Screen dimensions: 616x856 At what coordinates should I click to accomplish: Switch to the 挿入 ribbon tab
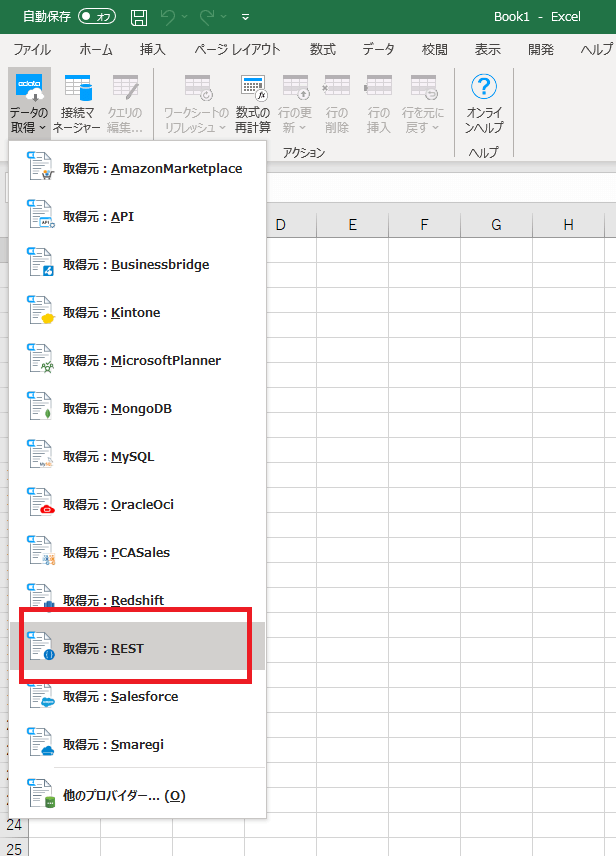pyautogui.click(x=152, y=50)
